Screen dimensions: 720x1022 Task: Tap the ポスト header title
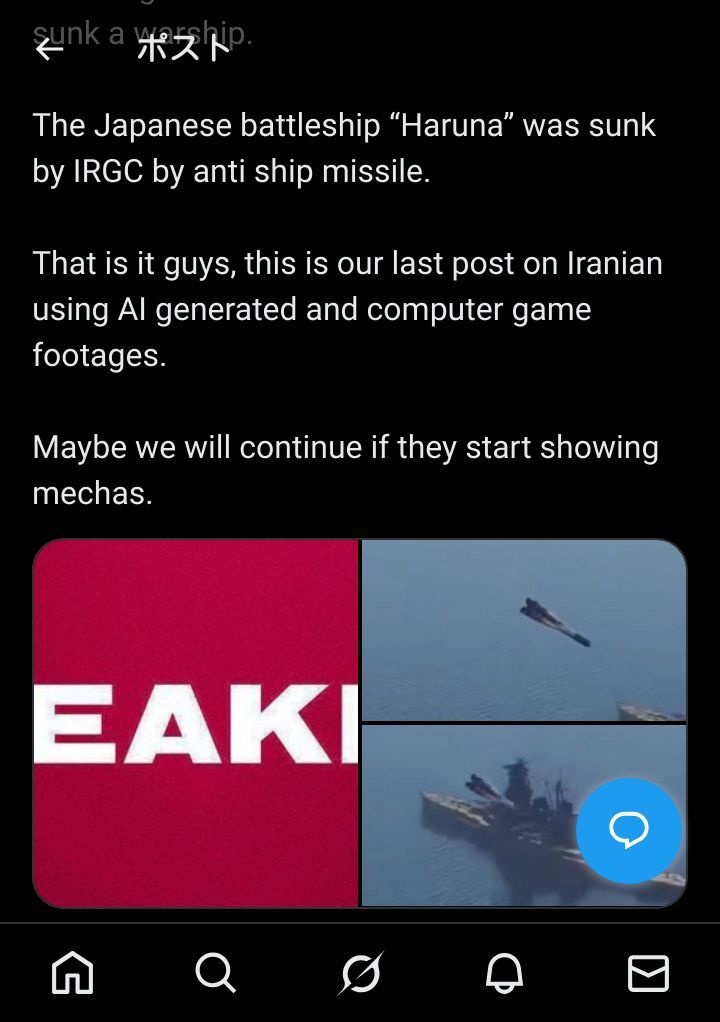[184, 49]
